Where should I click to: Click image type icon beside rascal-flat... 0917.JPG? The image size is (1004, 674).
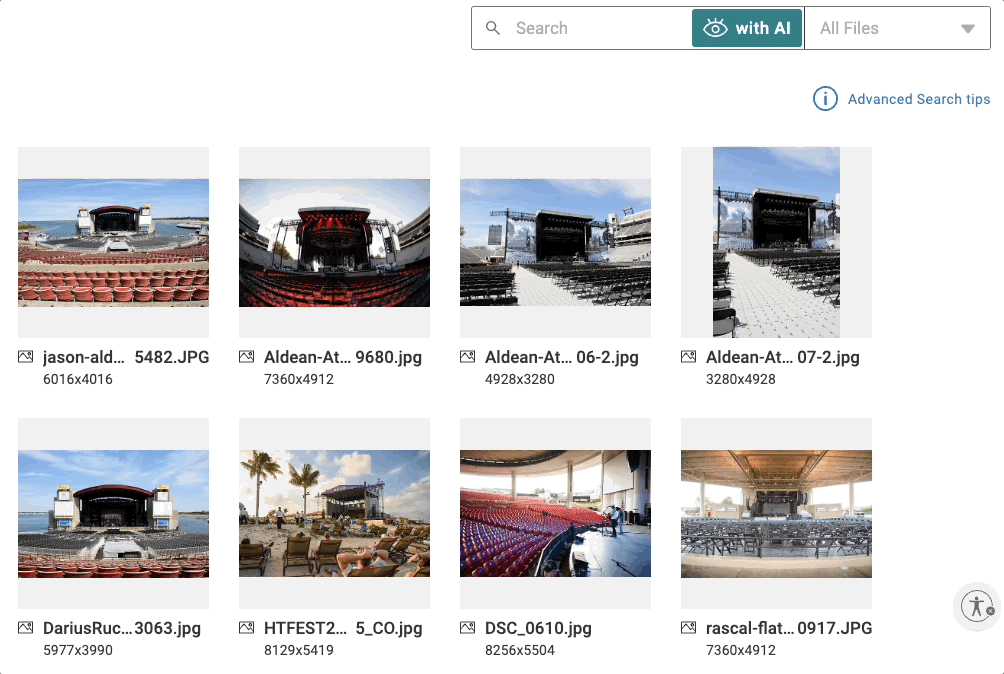click(x=688, y=627)
